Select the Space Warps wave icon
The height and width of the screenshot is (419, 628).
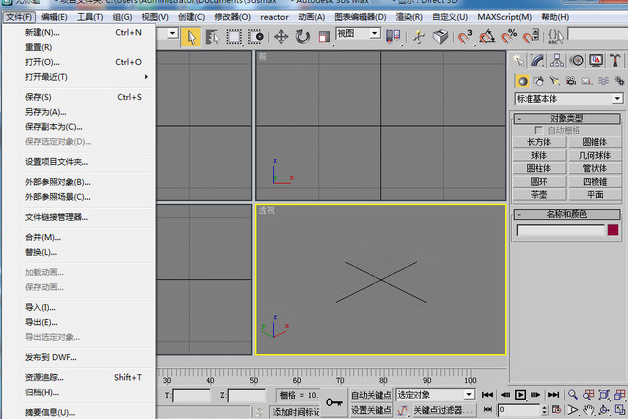(x=603, y=81)
